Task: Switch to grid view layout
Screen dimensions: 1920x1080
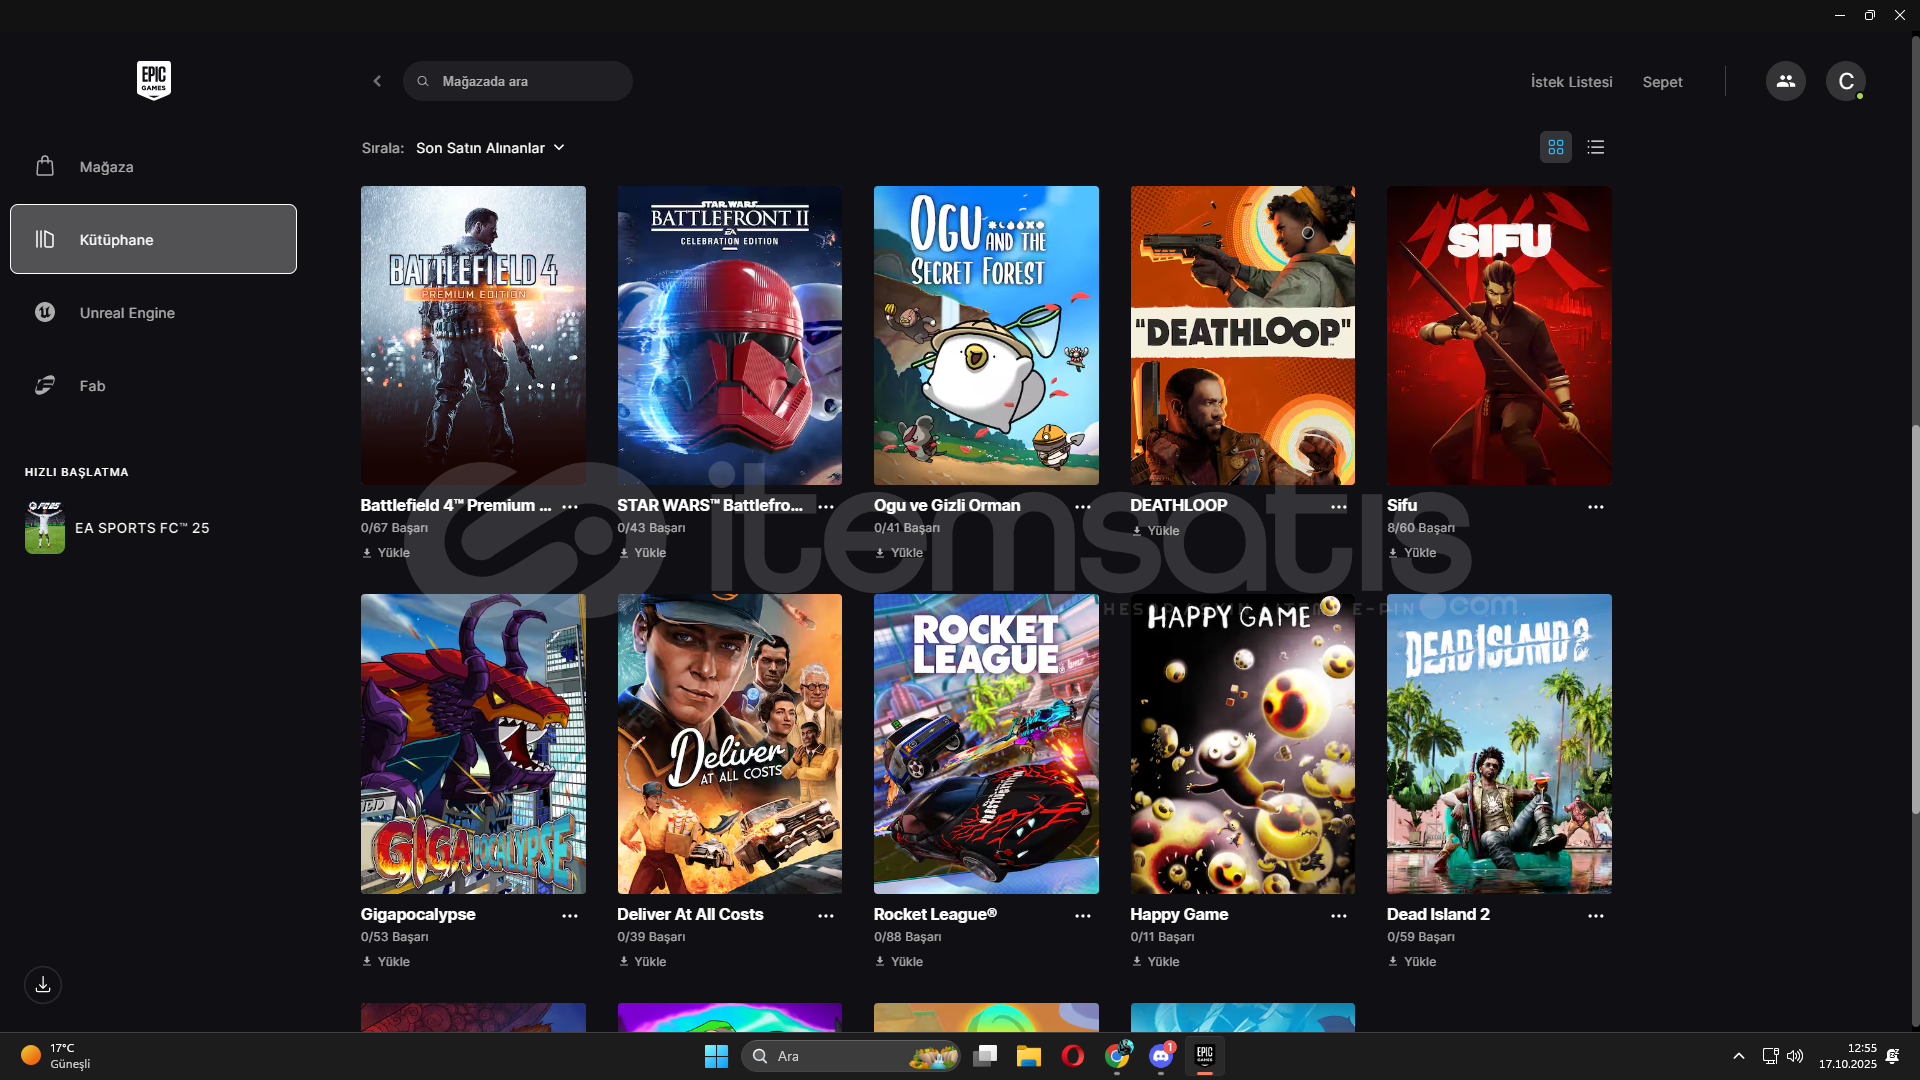Action: (x=1555, y=147)
